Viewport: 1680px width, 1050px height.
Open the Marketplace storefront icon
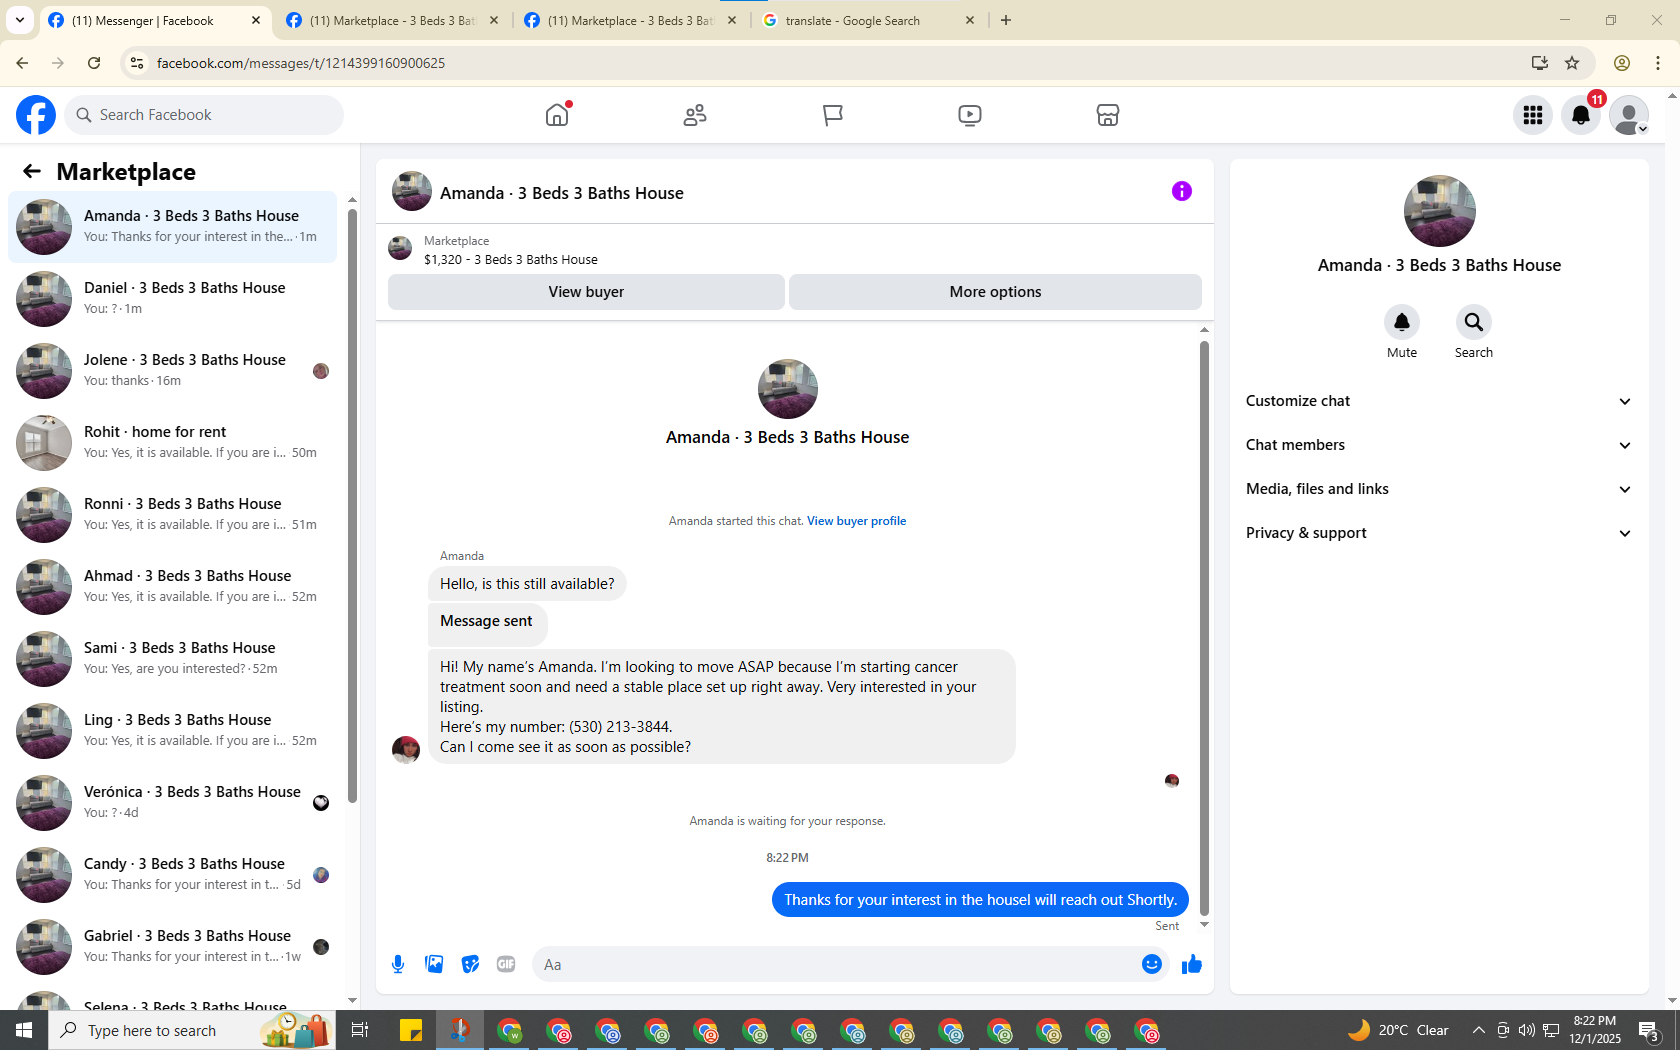(1107, 115)
